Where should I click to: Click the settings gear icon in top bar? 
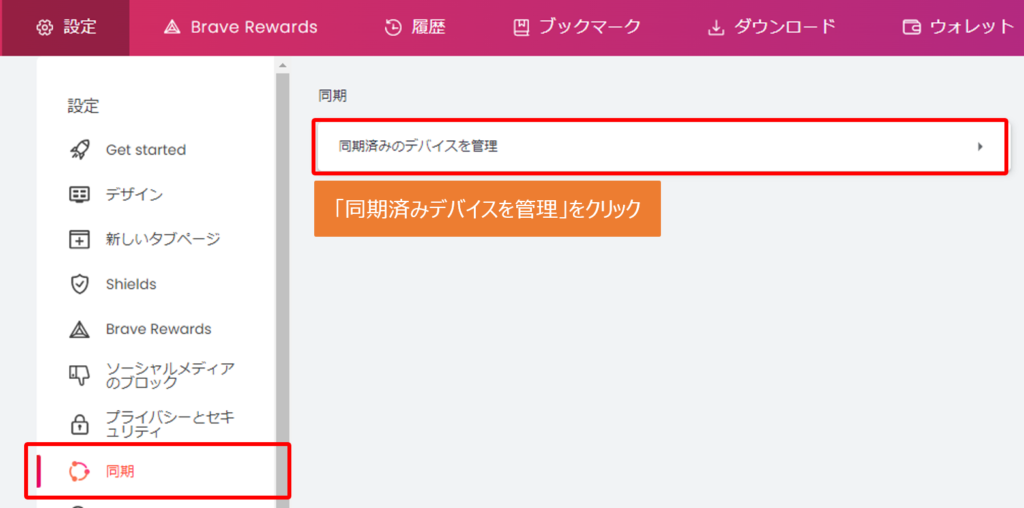coord(44,27)
